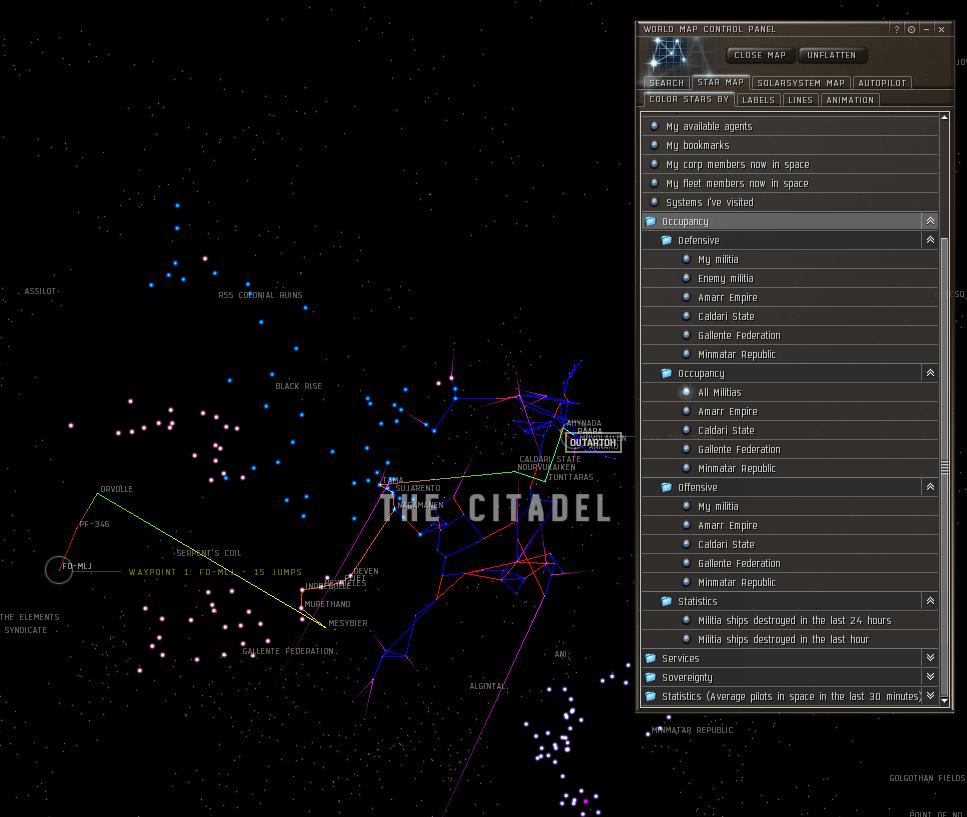Switch to the Solarsystem Map tab

[x=800, y=83]
